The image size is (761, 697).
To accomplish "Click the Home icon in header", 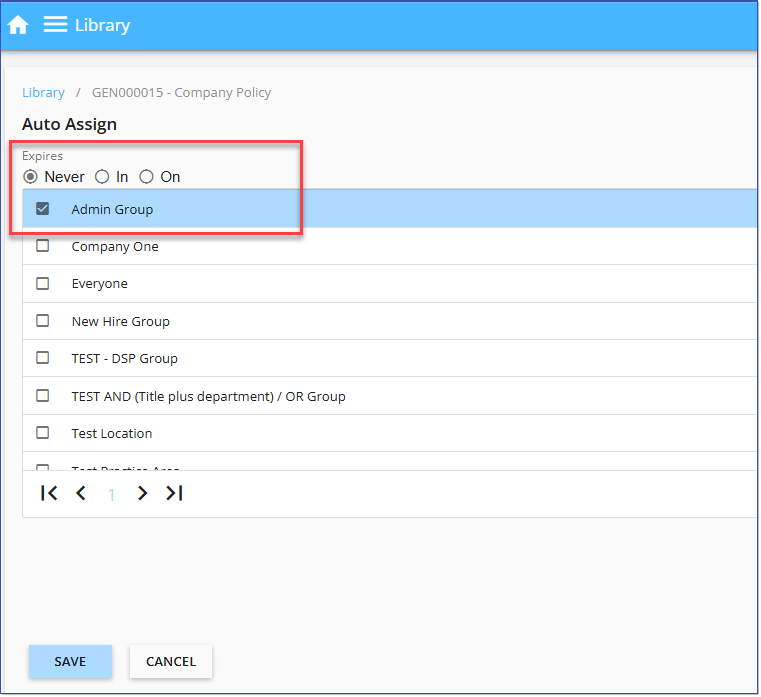I will pyautogui.click(x=18, y=25).
